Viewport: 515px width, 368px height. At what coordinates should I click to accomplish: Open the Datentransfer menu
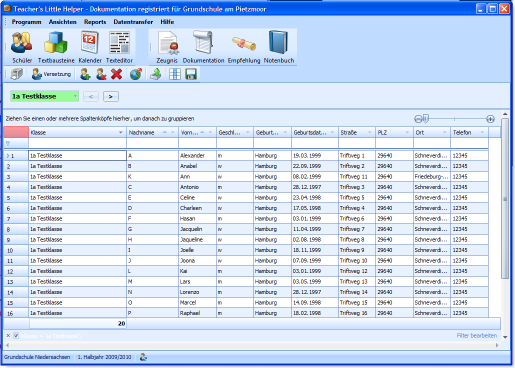coord(133,22)
